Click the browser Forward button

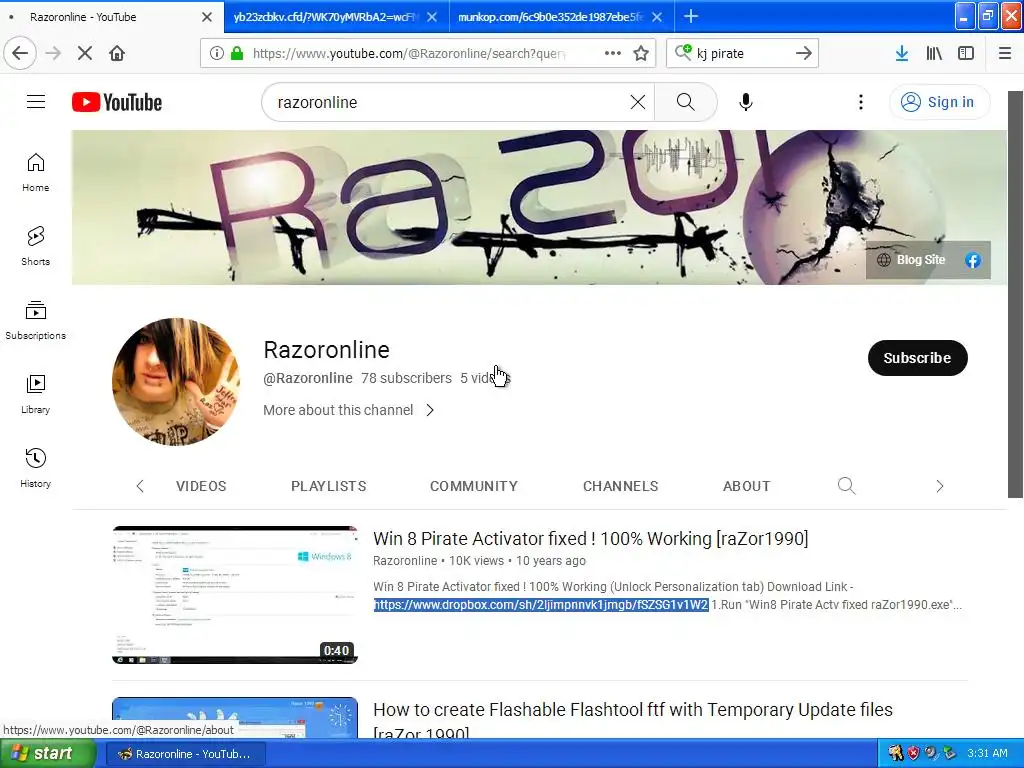(53, 53)
